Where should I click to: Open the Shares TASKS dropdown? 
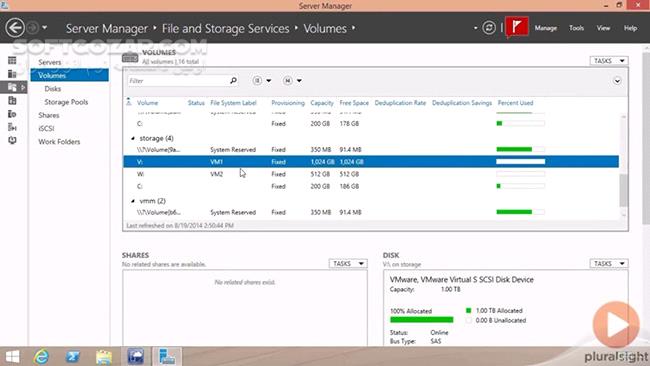click(348, 264)
